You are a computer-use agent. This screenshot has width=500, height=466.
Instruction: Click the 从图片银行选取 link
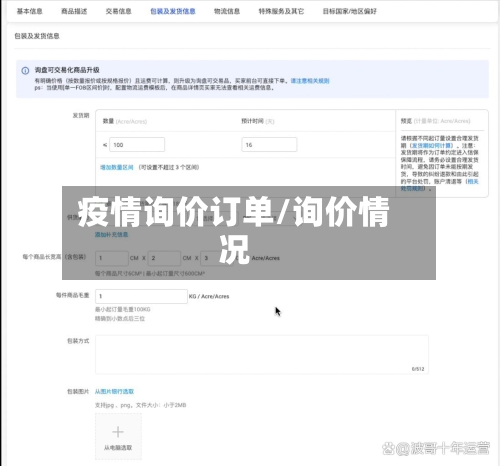pyautogui.click(x=114, y=391)
